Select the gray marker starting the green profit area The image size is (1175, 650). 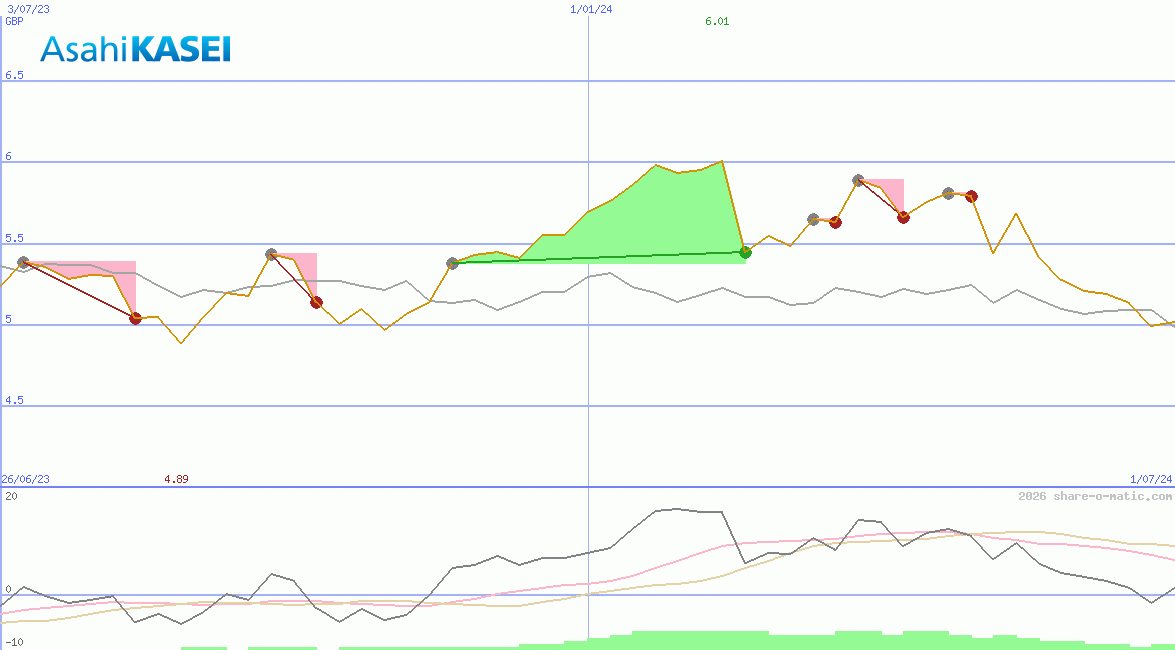[452, 263]
